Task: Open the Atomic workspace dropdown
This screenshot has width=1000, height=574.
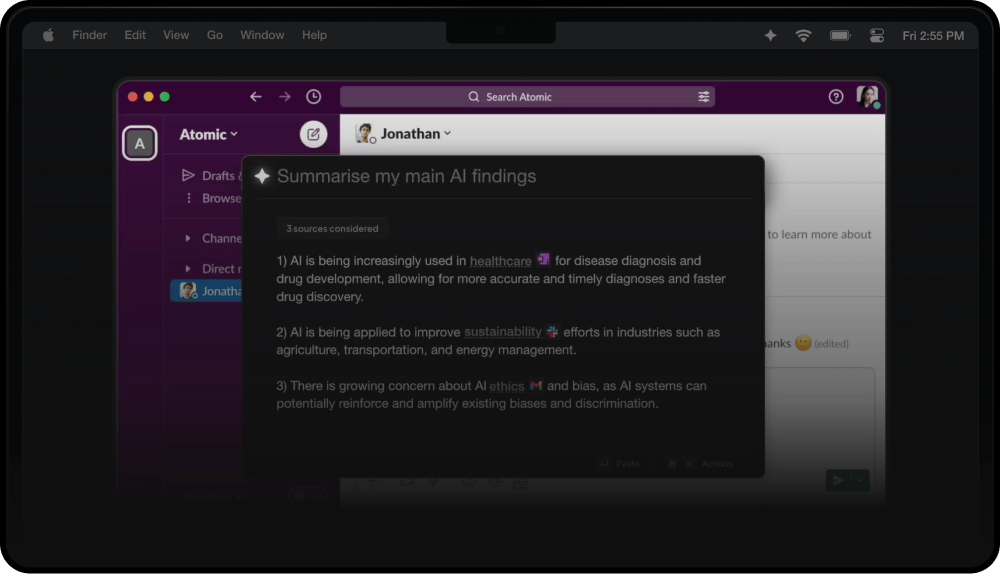Action: pyautogui.click(x=208, y=135)
